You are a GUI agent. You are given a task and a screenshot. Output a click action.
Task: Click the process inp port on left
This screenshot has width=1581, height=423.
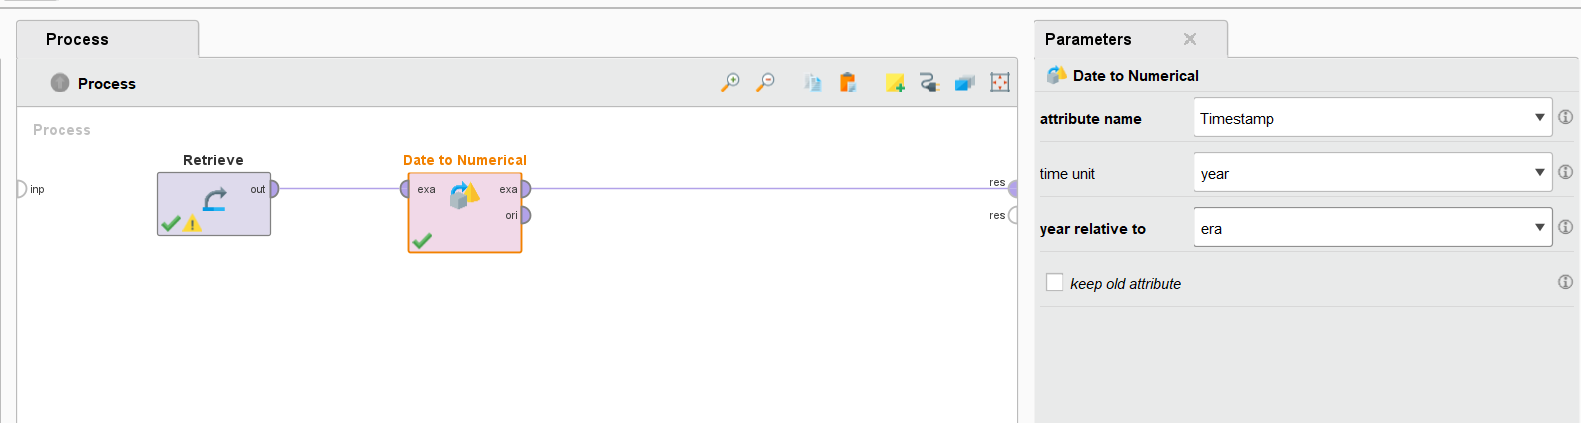click(x=21, y=188)
